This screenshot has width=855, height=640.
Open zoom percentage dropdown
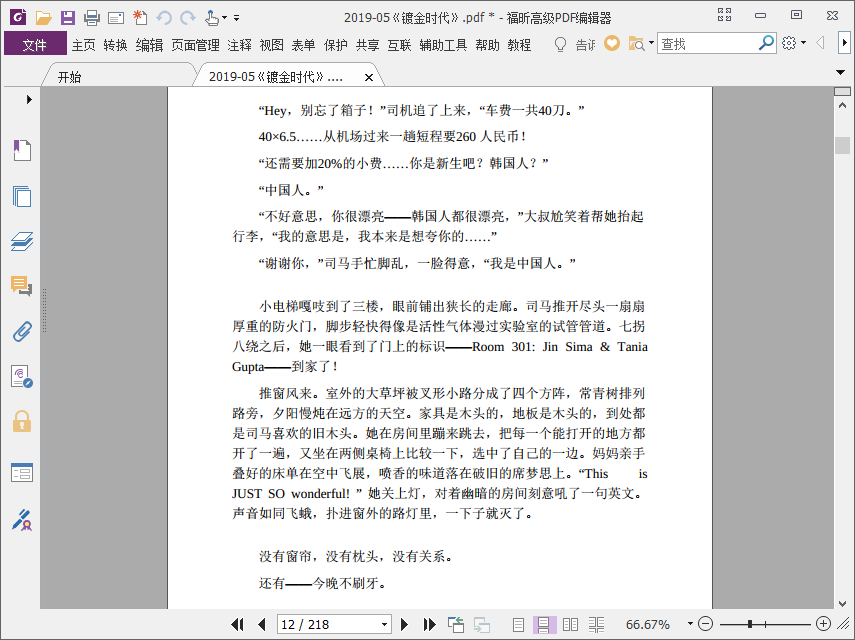(x=690, y=624)
